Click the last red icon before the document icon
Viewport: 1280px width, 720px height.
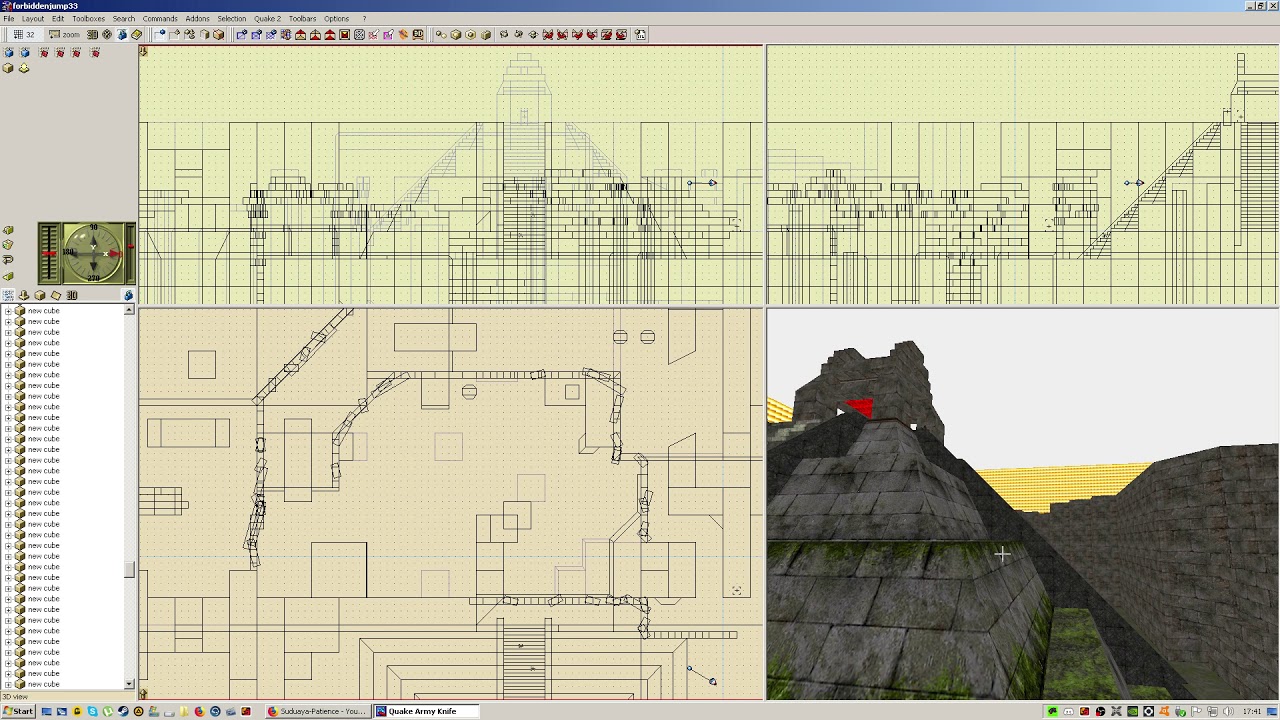coord(621,34)
